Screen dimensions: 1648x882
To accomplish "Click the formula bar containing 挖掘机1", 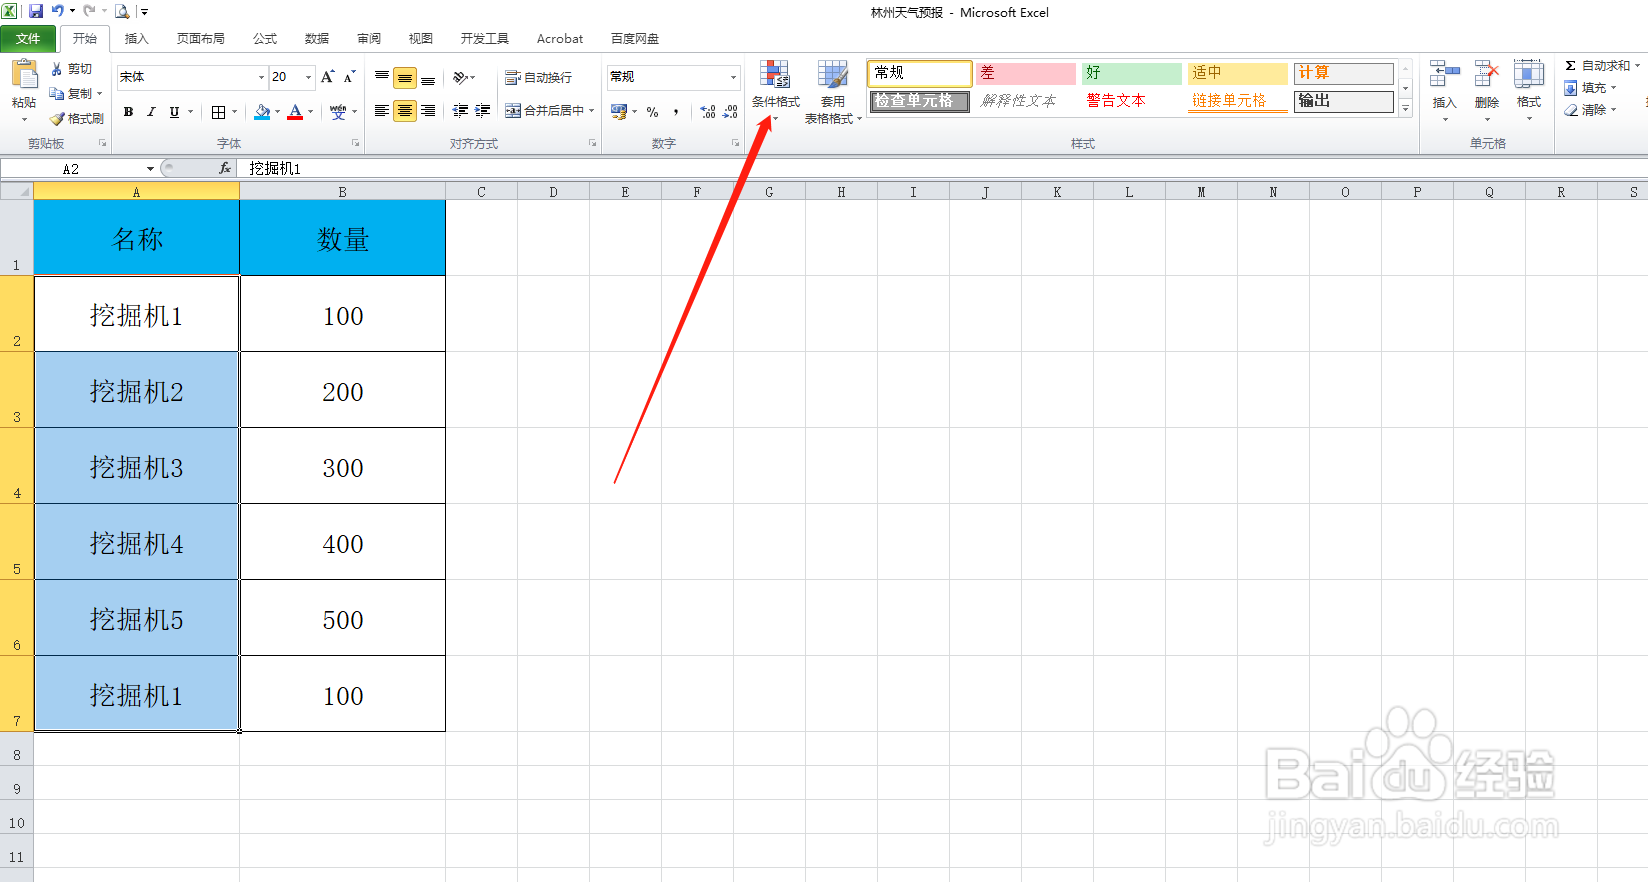I will point(940,169).
